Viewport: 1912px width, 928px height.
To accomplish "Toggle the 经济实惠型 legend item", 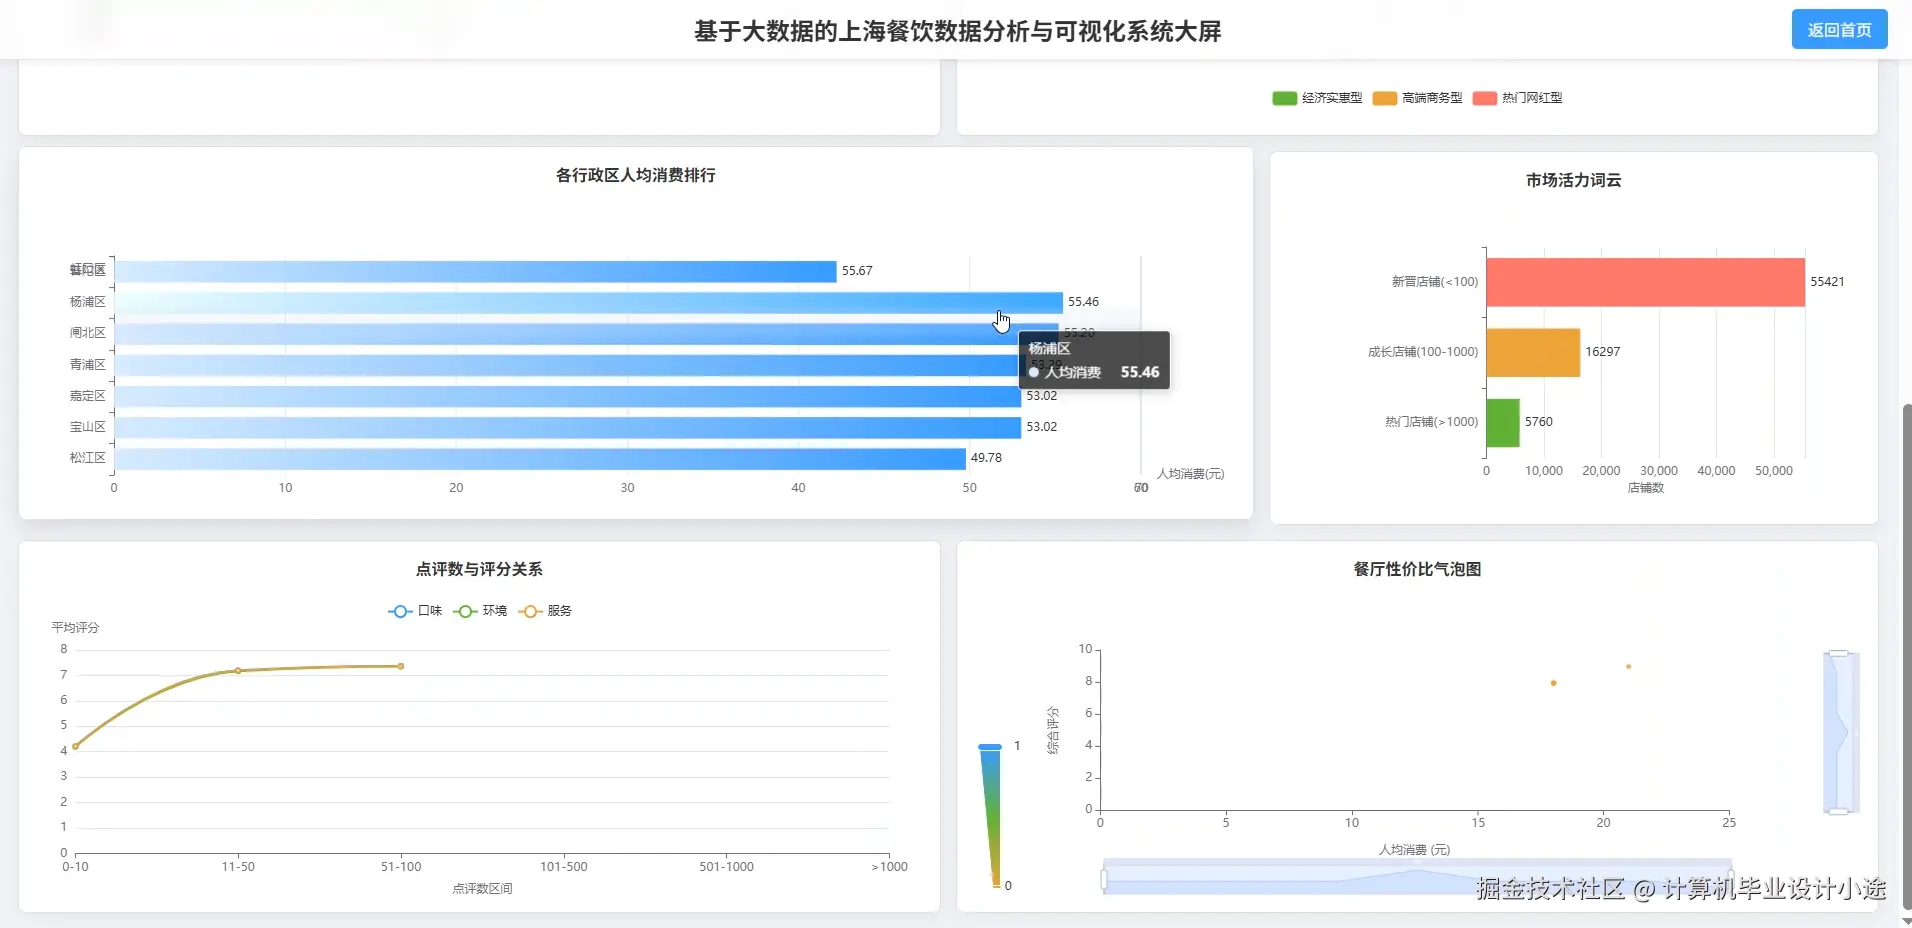I will (1317, 98).
